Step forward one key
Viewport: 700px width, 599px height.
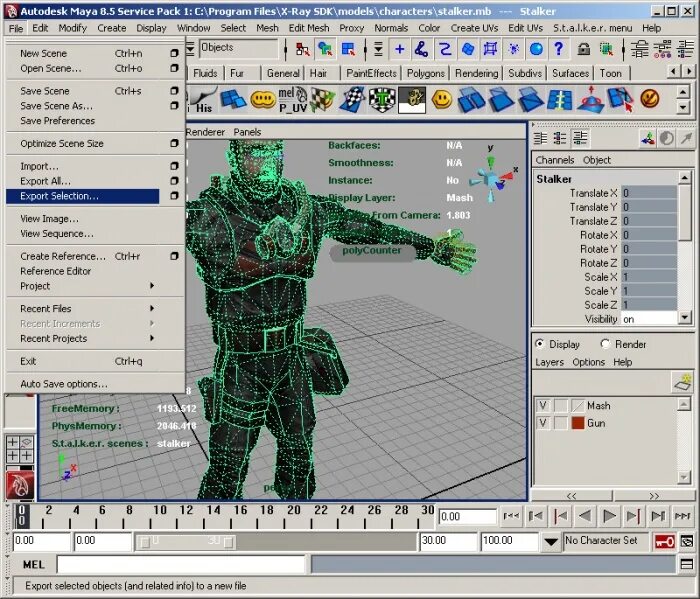click(x=633, y=516)
